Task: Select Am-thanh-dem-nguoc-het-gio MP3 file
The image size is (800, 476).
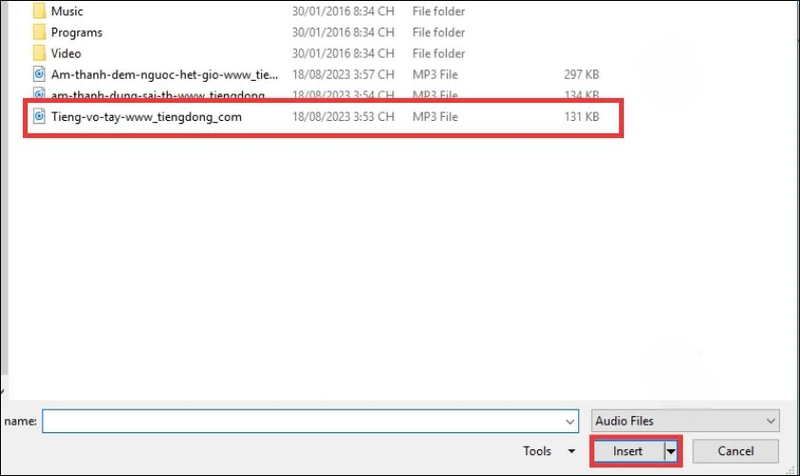Action: click(x=164, y=75)
